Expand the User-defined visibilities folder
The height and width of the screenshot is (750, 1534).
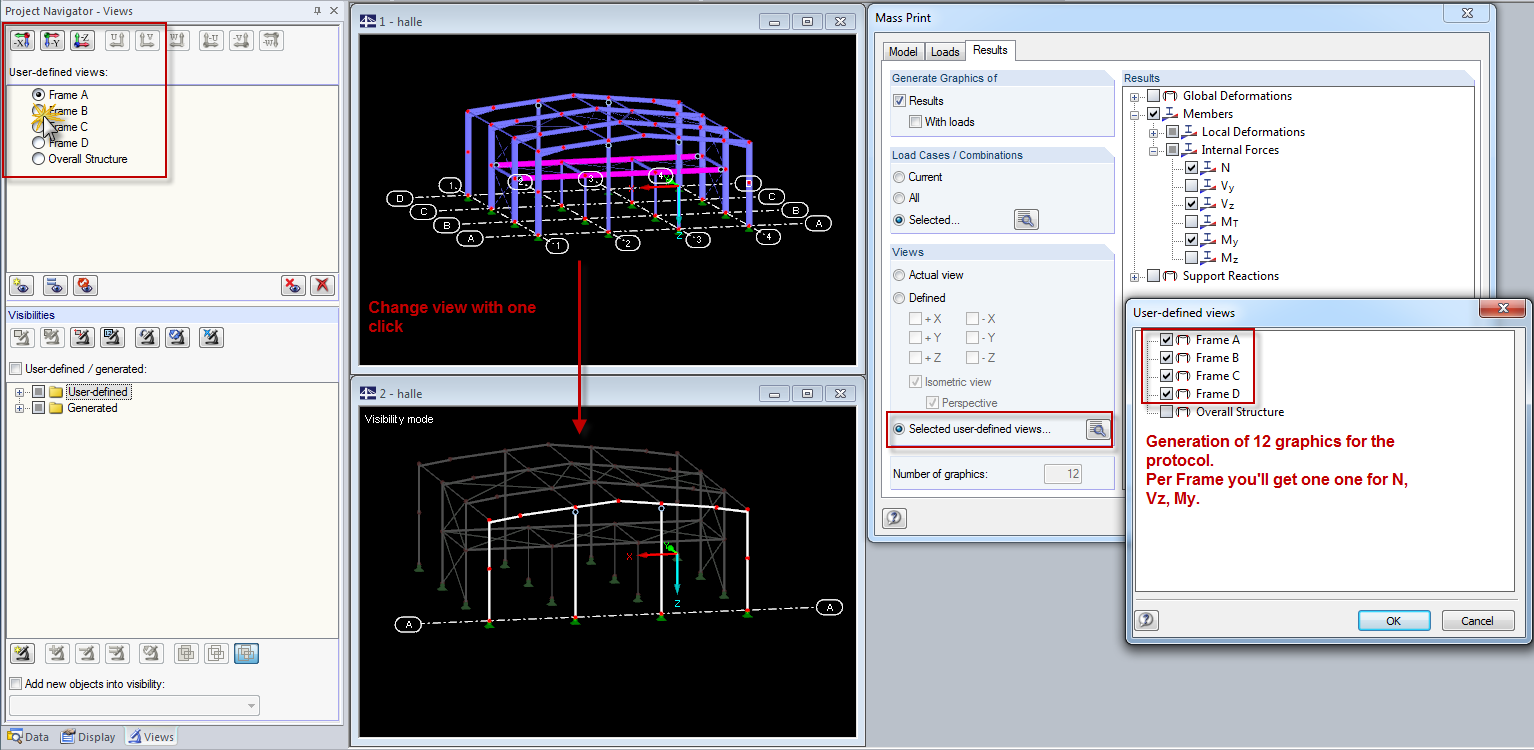(x=19, y=392)
